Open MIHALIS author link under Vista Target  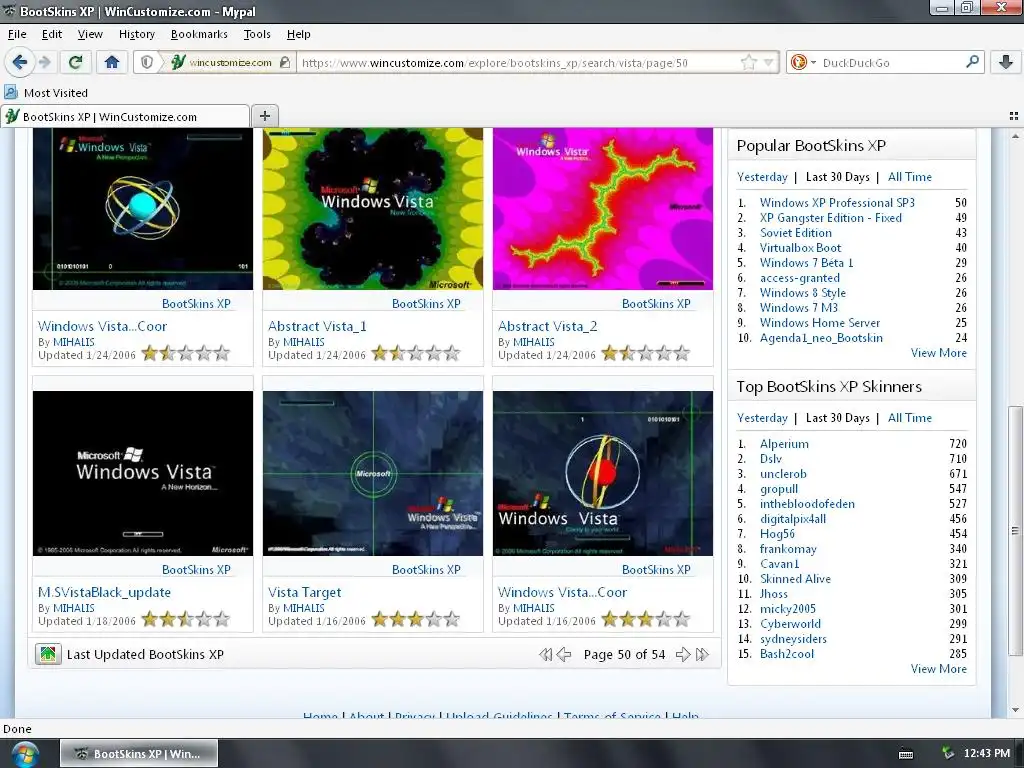pos(304,608)
